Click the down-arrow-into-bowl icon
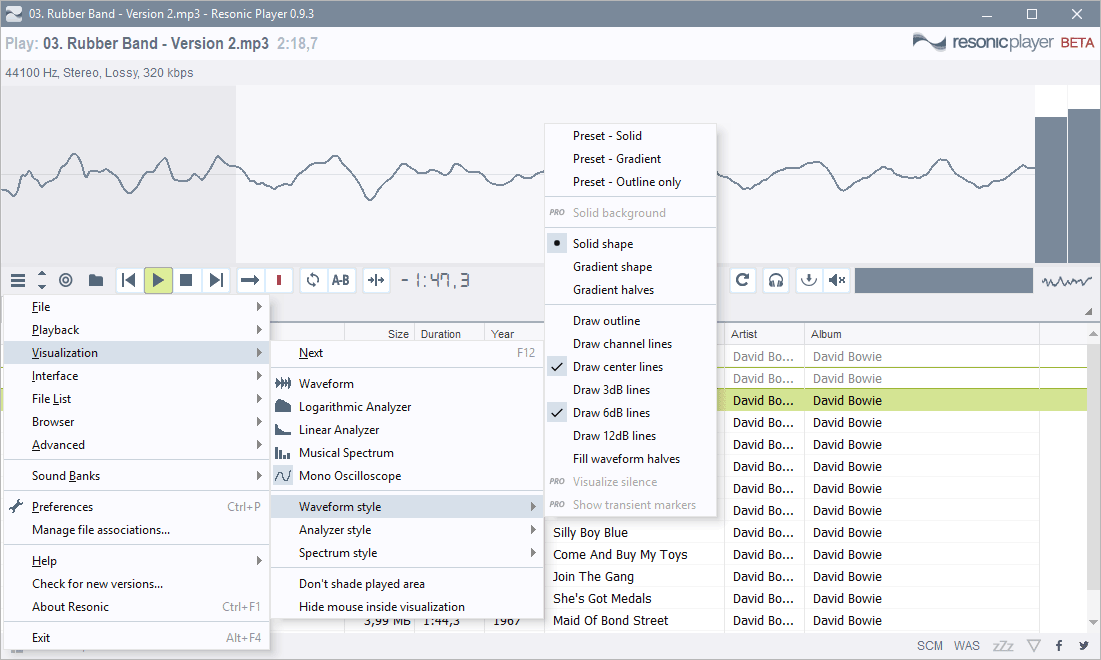Viewport: 1101px width, 660px height. point(809,280)
